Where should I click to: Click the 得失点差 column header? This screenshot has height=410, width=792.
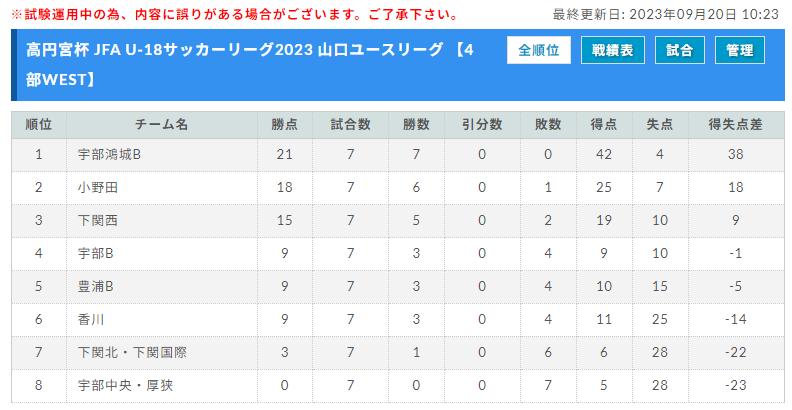[735, 125]
